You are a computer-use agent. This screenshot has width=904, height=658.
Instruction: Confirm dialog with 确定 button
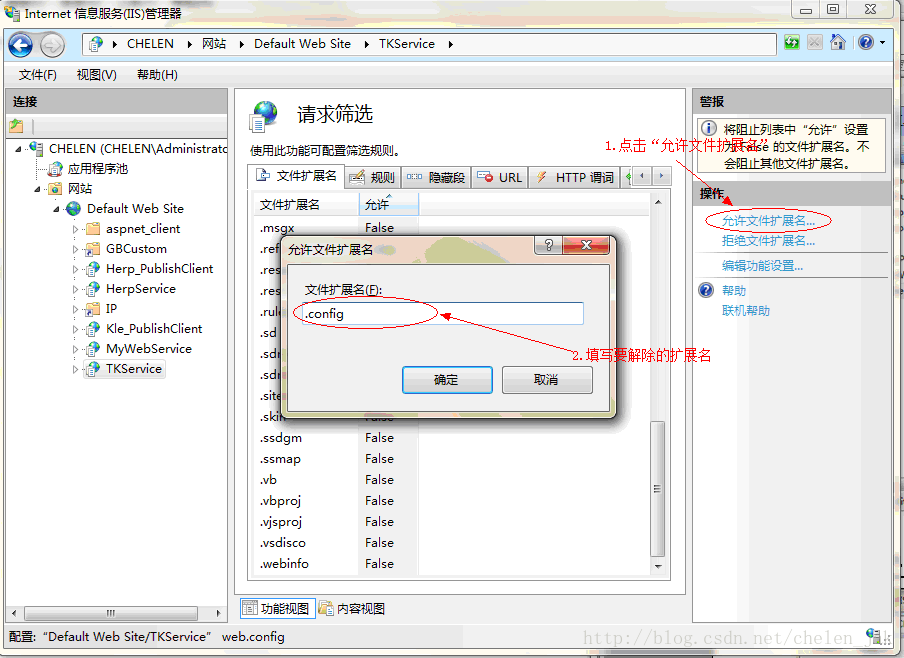tap(447, 380)
